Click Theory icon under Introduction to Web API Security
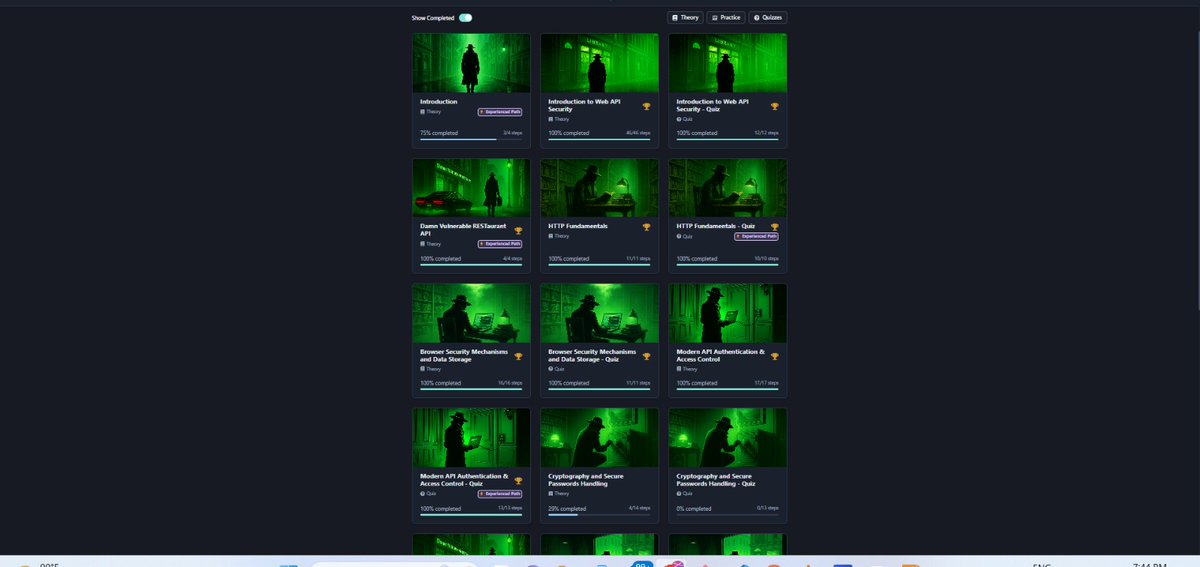The image size is (1200, 567). click(551, 119)
